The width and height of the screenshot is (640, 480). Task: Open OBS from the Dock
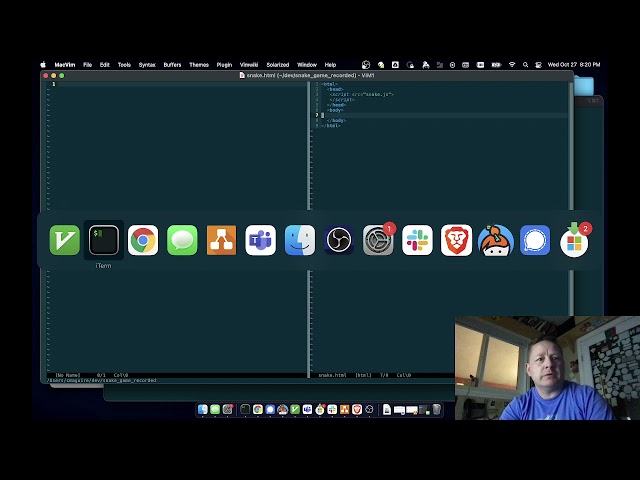tap(369, 409)
